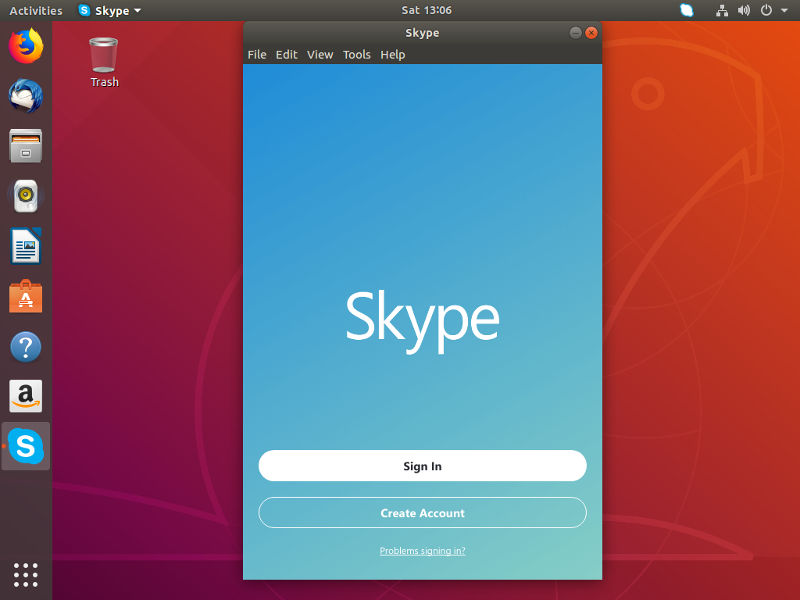Image resolution: width=800 pixels, height=600 pixels.
Task: Open the Skype tray icon in top bar
Action: (x=686, y=10)
